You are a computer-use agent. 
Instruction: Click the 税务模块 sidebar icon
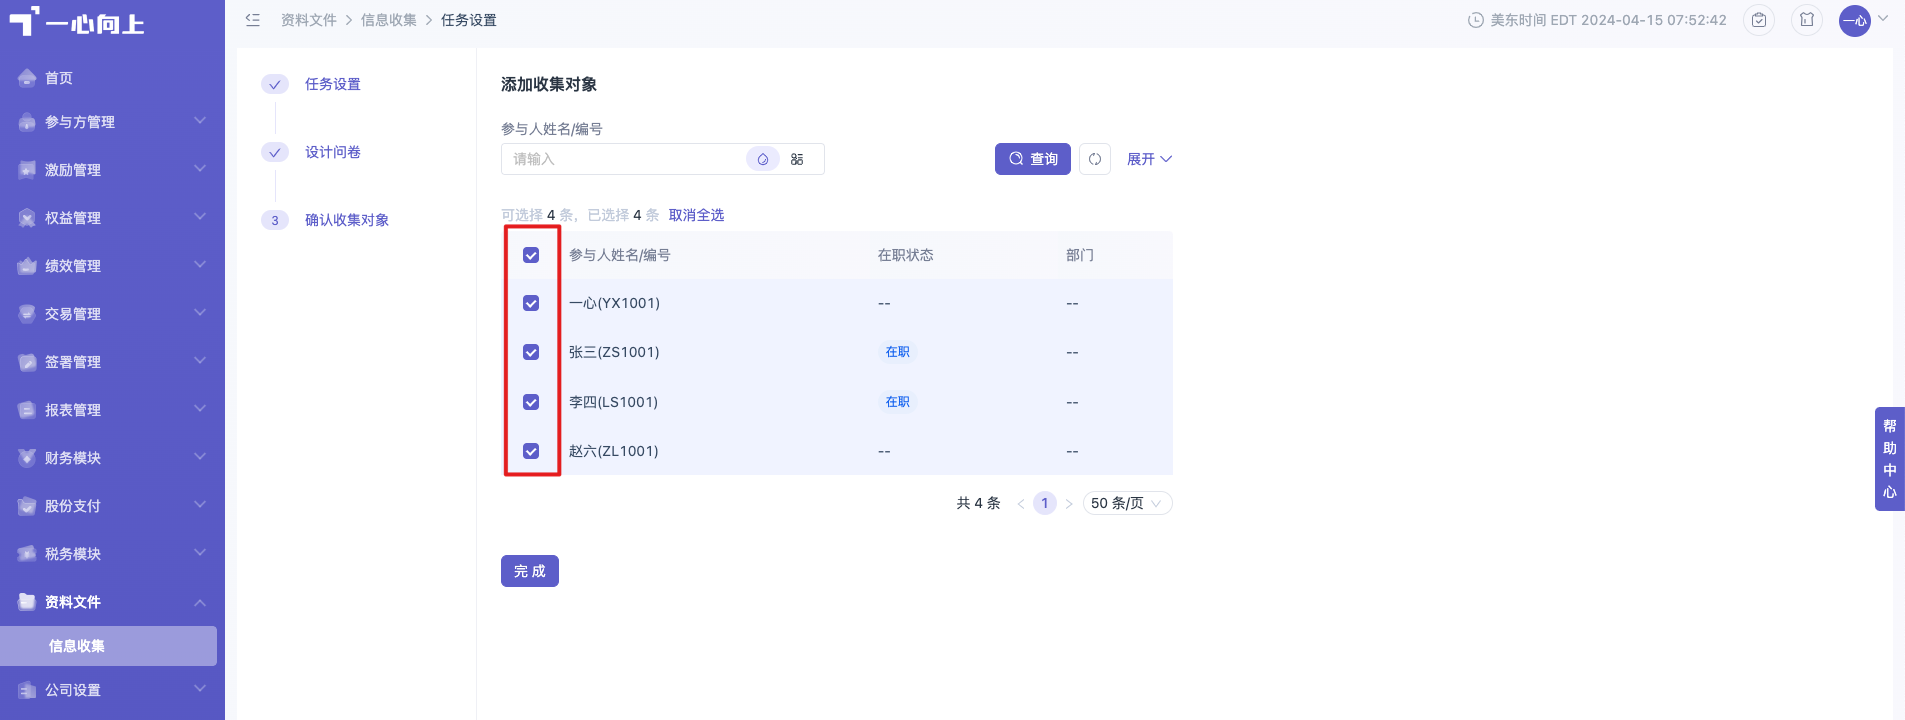click(x=27, y=554)
